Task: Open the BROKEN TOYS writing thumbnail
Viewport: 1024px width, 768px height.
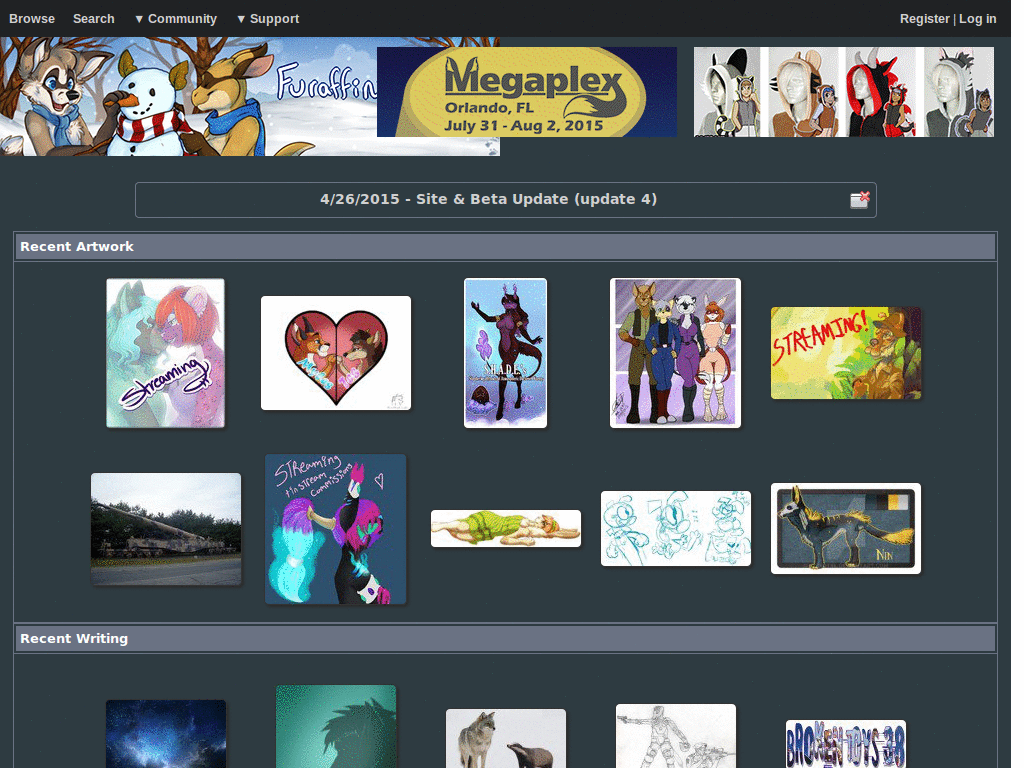Action: tap(845, 738)
